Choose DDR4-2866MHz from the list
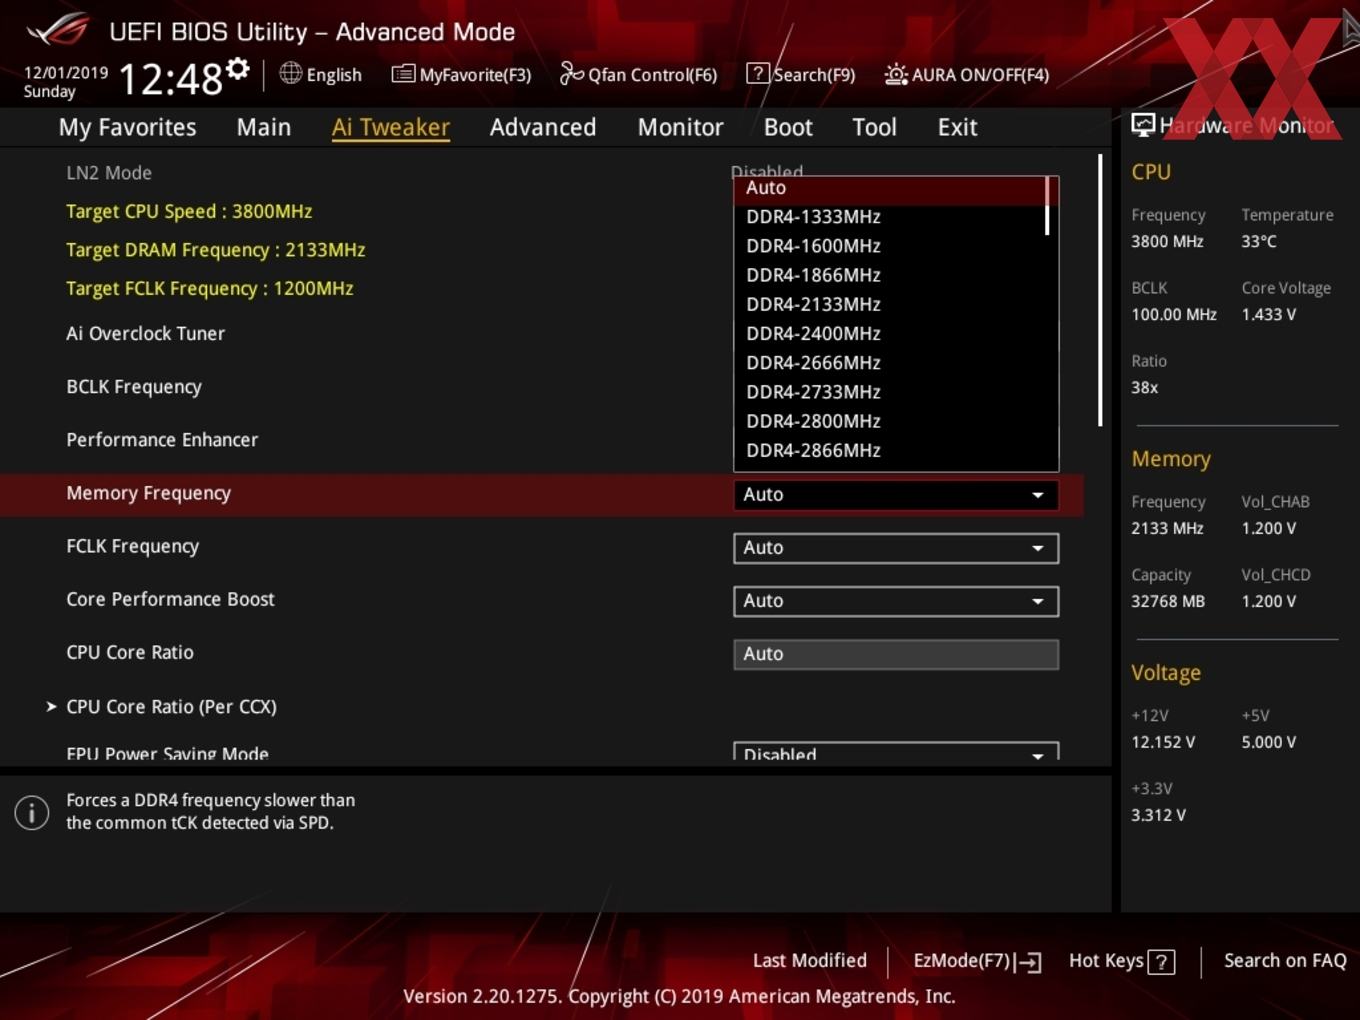 pyautogui.click(x=890, y=450)
